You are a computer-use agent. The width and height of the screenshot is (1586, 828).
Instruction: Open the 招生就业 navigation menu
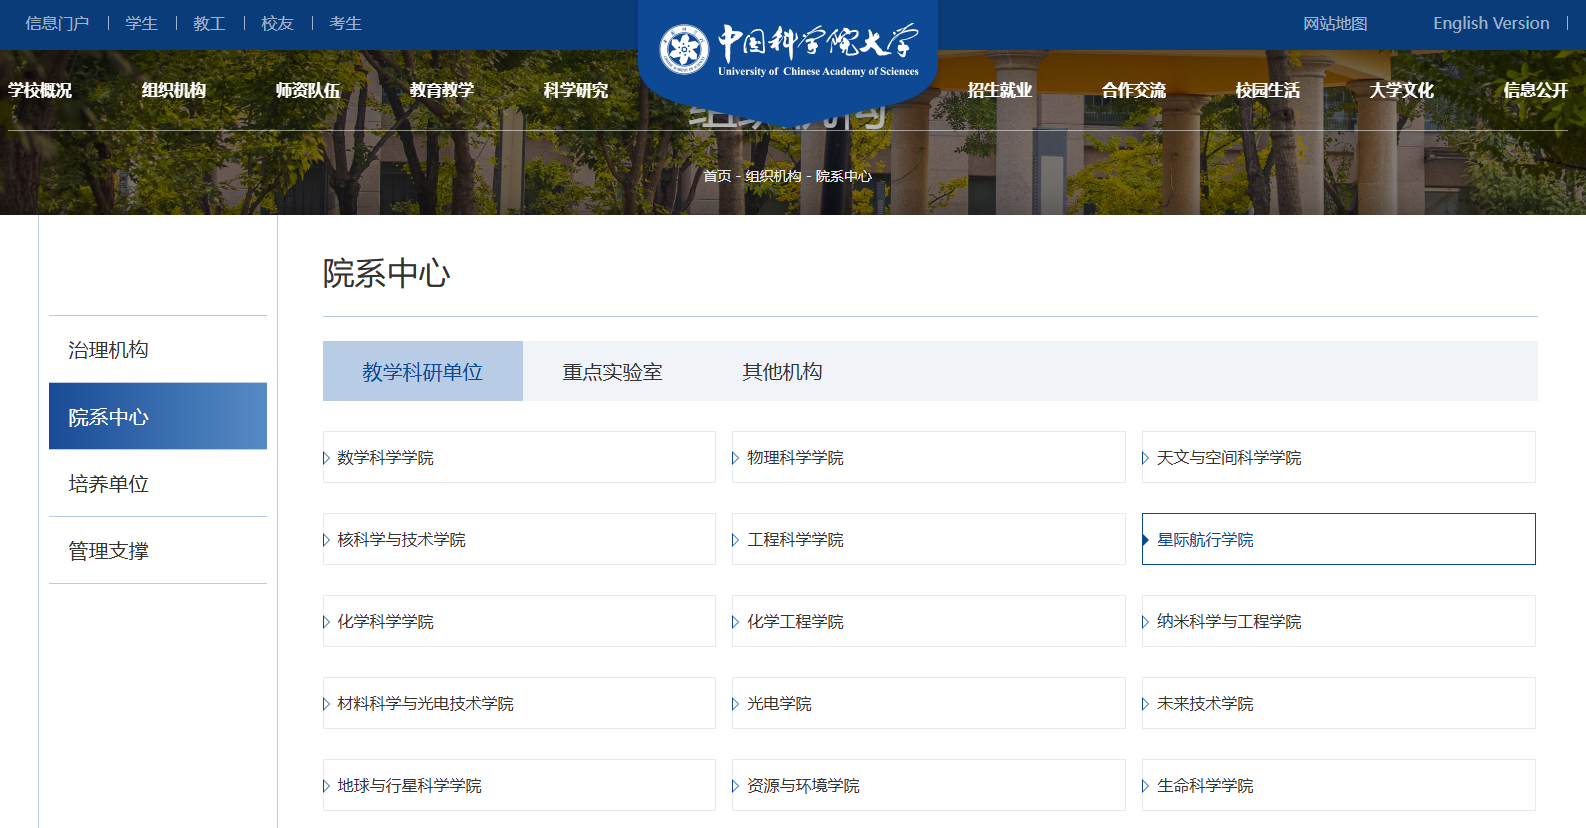(999, 90)
